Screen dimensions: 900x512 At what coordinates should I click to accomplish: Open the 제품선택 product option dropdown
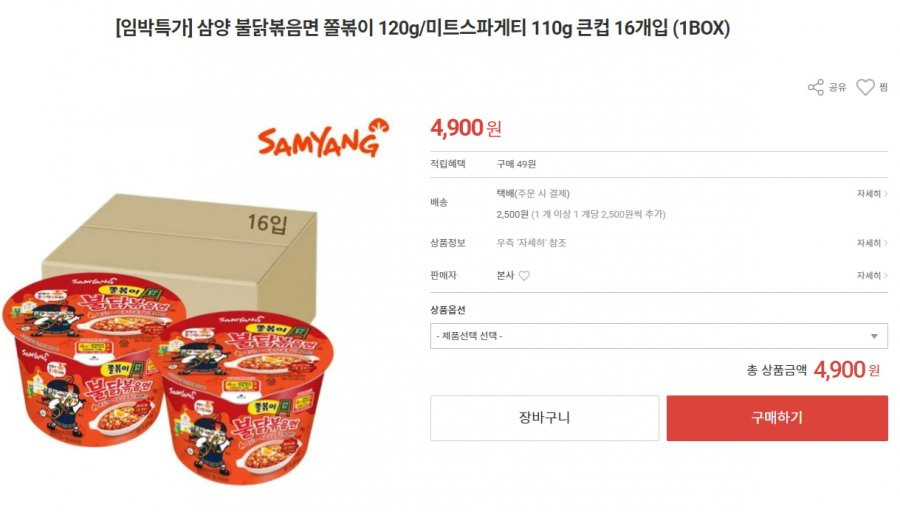pyautogui.click(x=658, y=336)
